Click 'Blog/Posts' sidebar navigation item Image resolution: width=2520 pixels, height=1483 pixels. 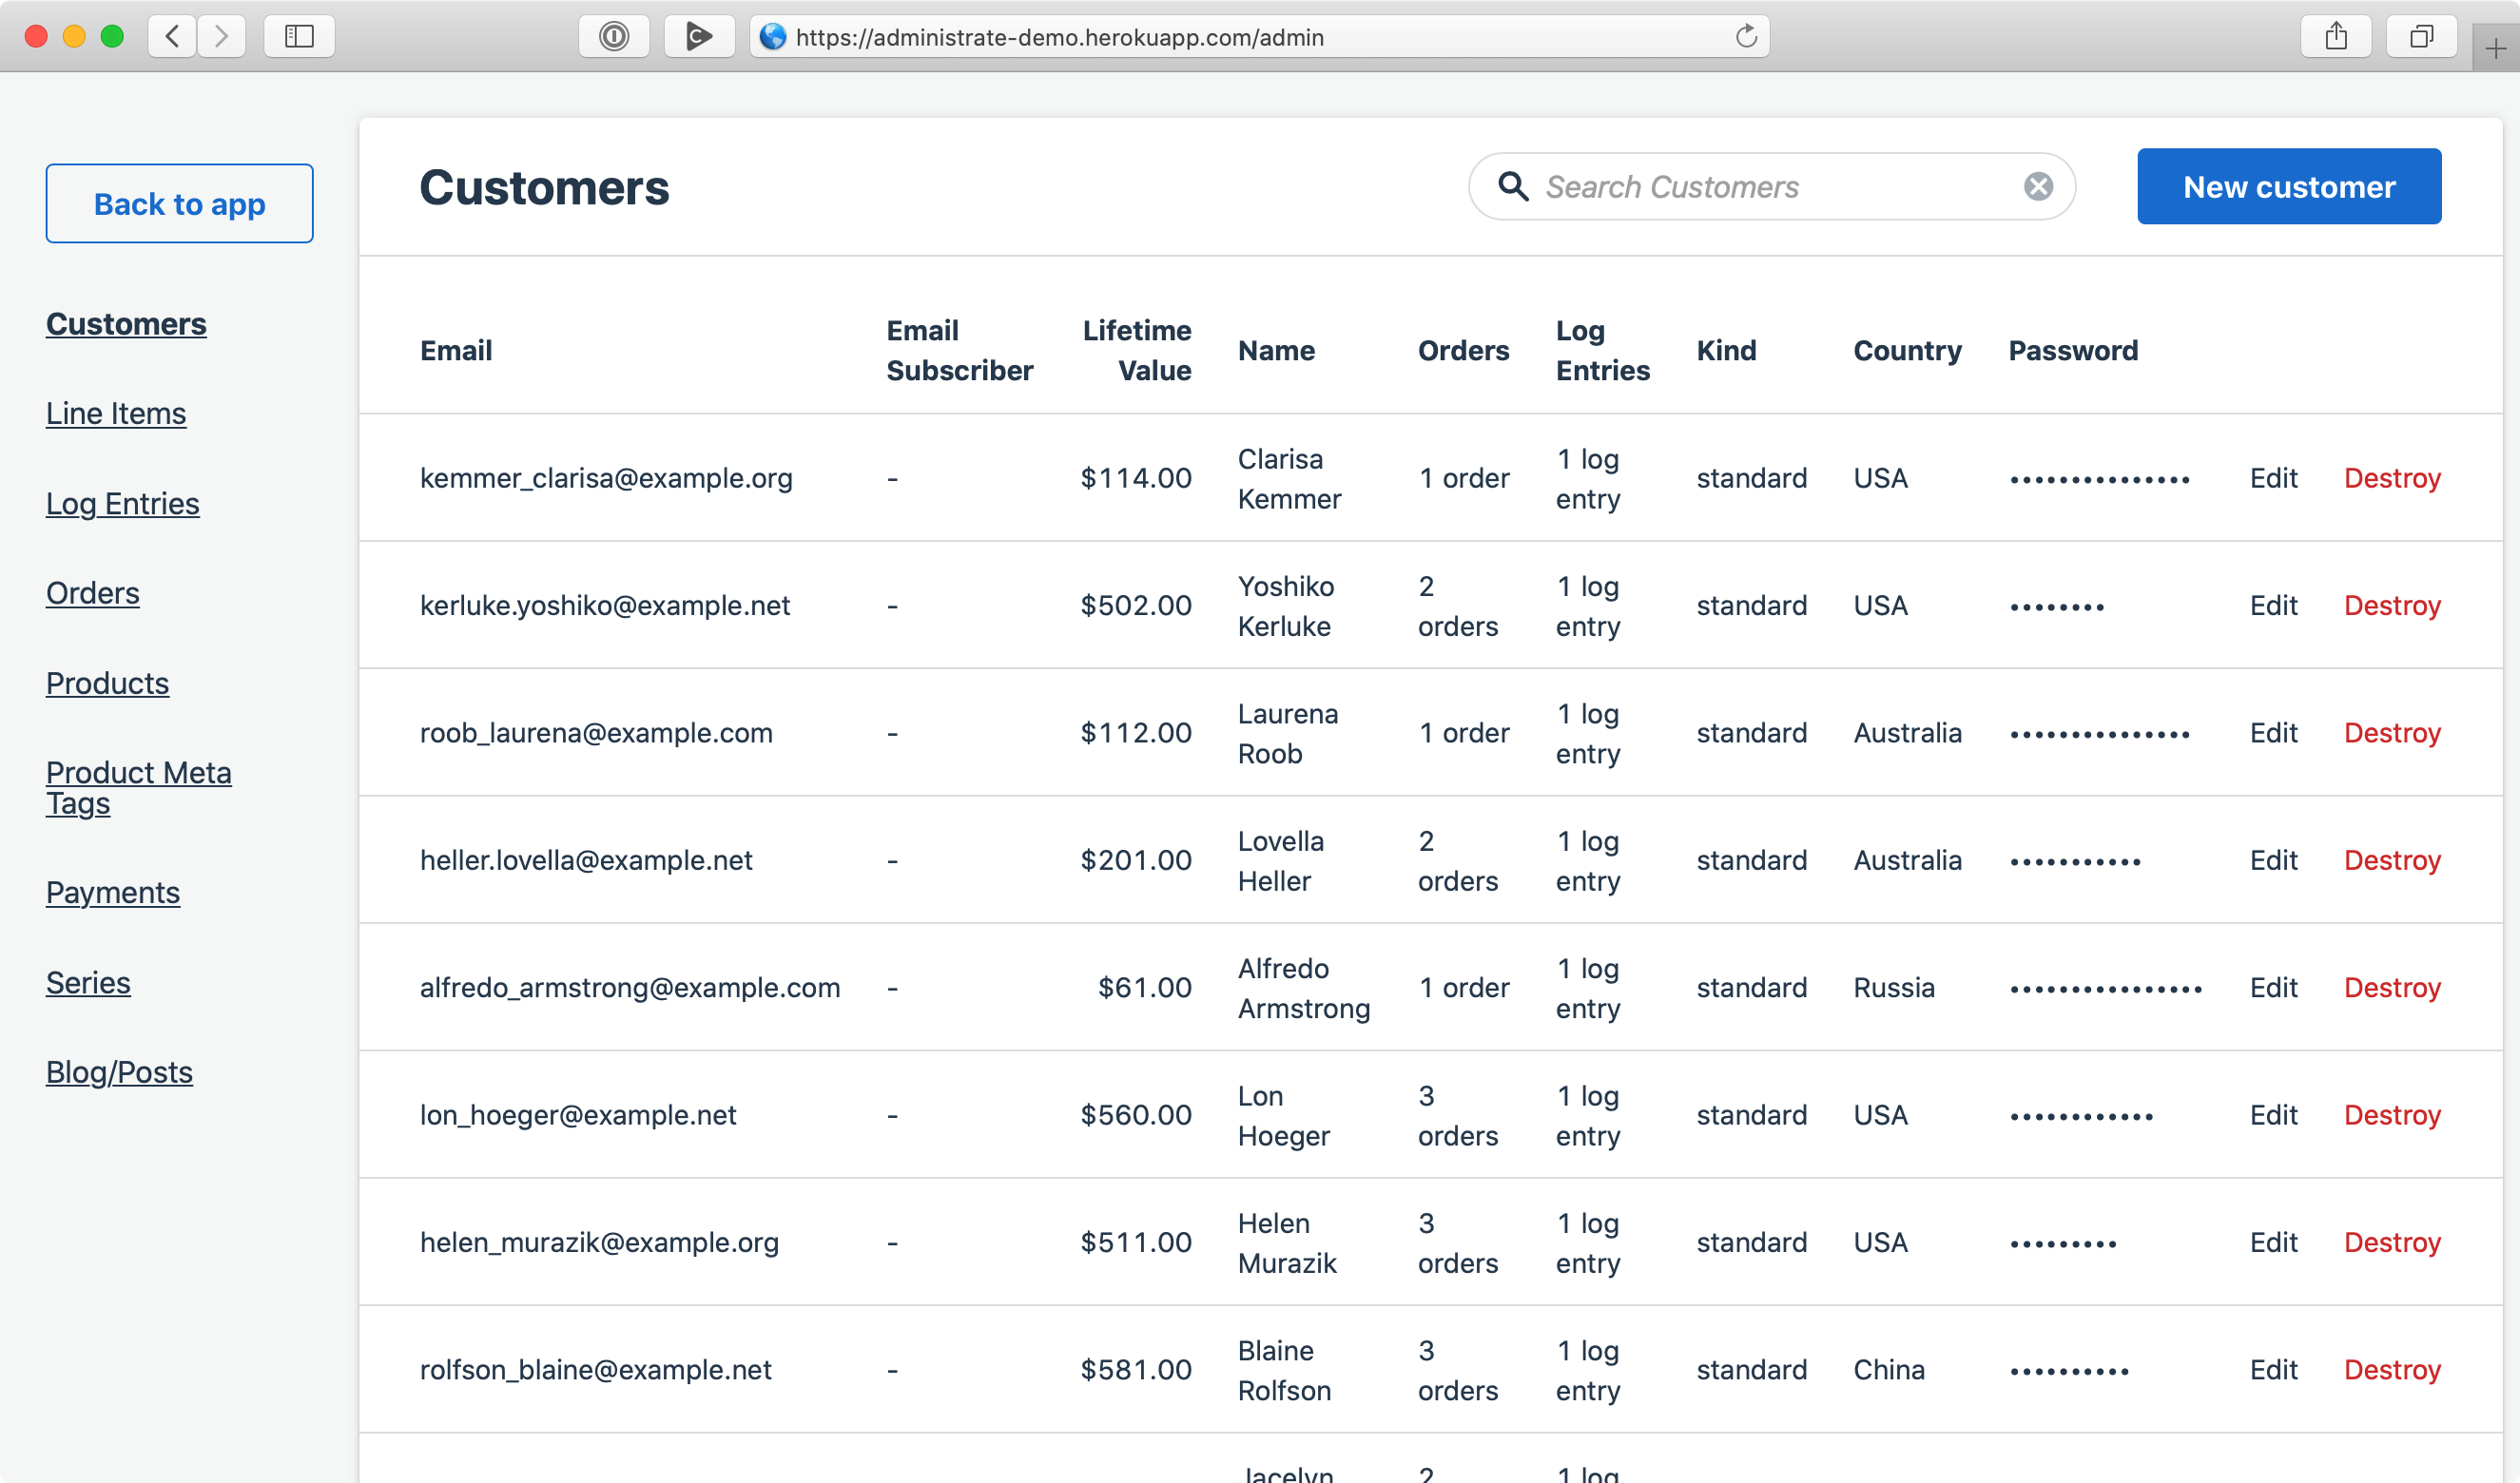118,1071
